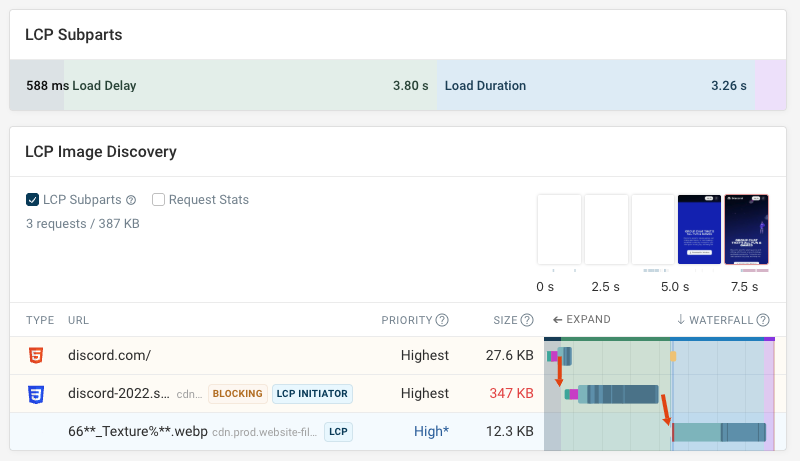Image resolution: width=800 pixels, height=461 pixels.
Task: Click the Load Duration 3.26 s segment
Action: click(x=595, y=85)
